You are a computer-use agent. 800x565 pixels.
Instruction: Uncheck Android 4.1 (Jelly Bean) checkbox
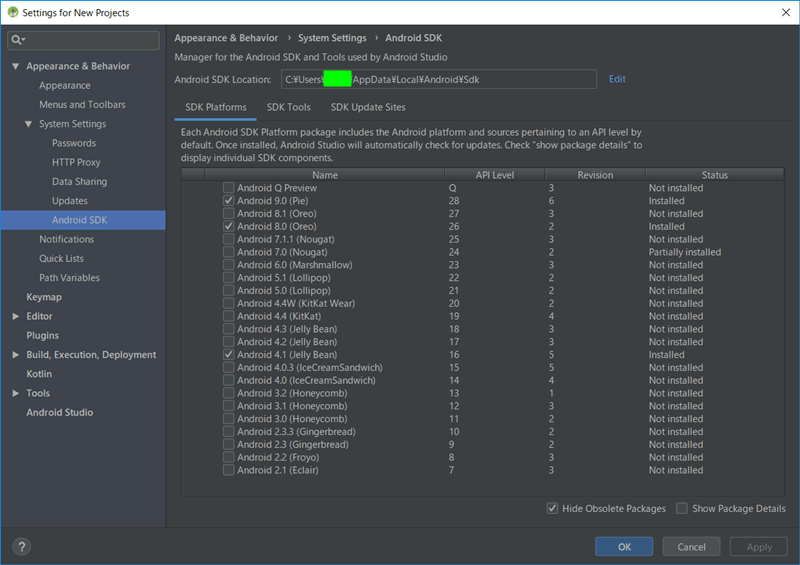(229, 355)
